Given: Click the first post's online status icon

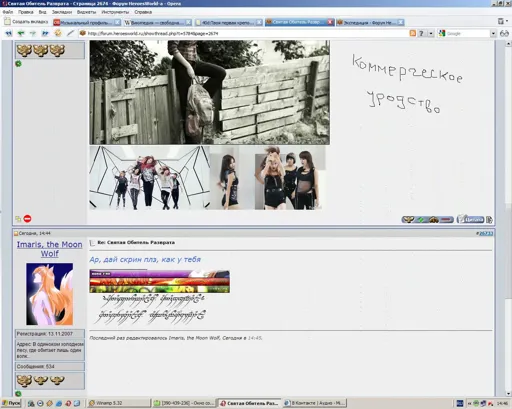Looking at the screenshot, I should click(x=18, y=63).
